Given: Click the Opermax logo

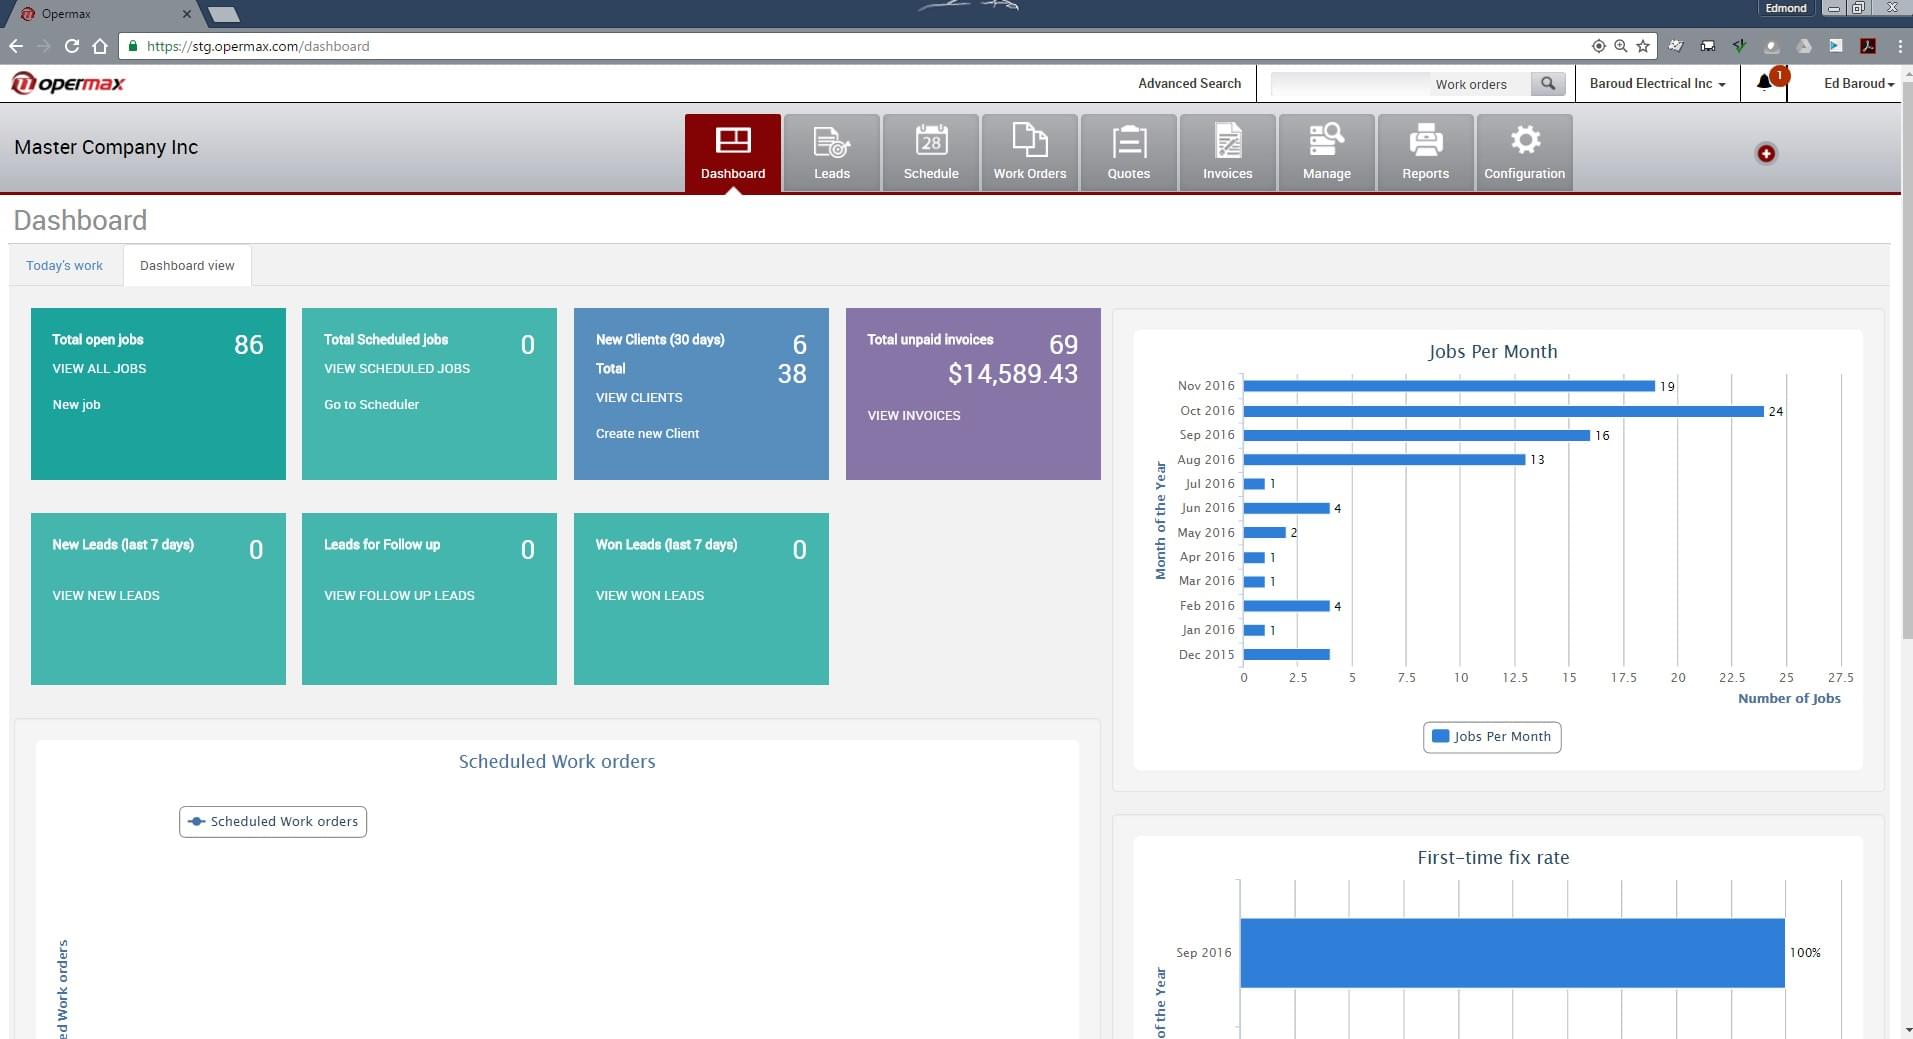Looking at the screenshot, I should click(68, 83).
